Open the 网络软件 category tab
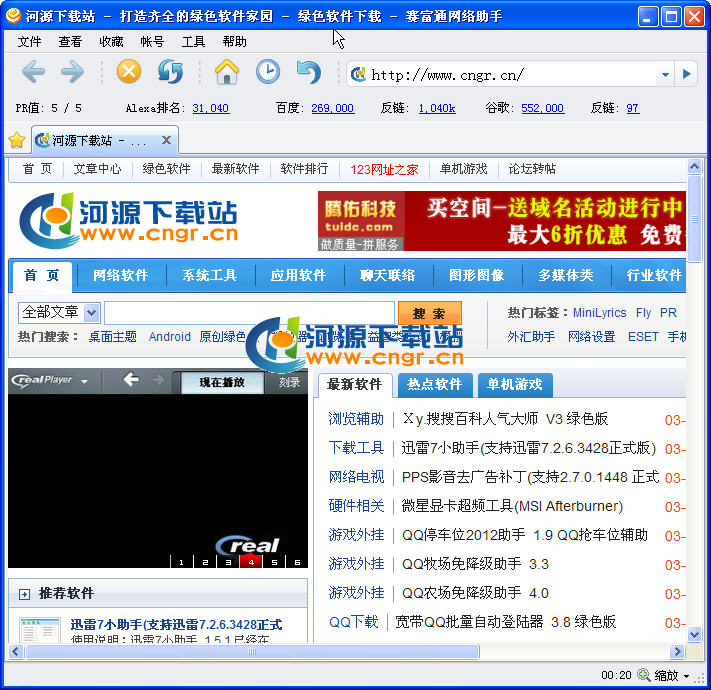Viewport: 711px width, 690px height. click(121, 275)
